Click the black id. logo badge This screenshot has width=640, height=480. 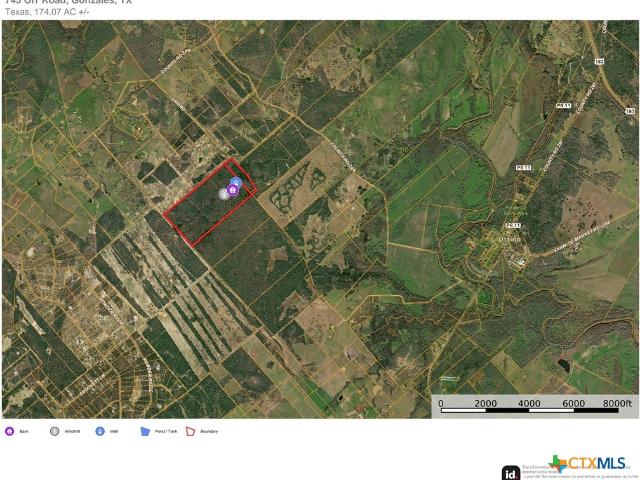point(511,473)
